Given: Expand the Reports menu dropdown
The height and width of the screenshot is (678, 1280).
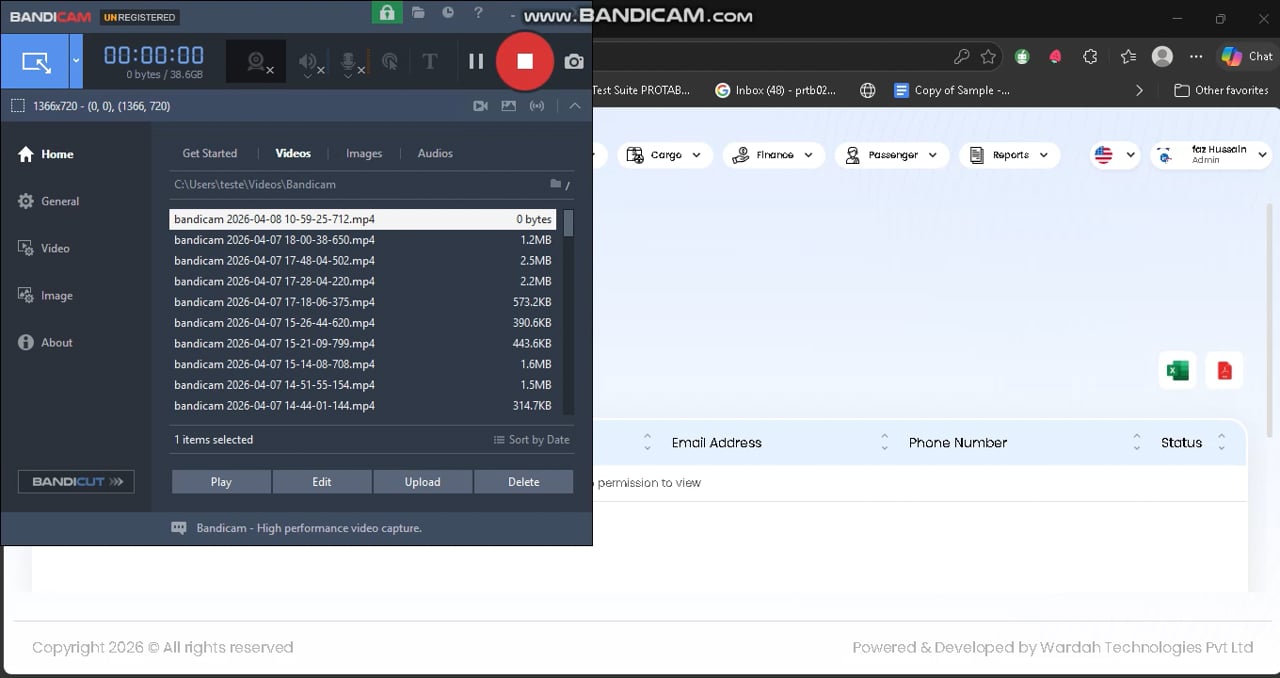Looking at the screenshot, I should [1009, 155].
